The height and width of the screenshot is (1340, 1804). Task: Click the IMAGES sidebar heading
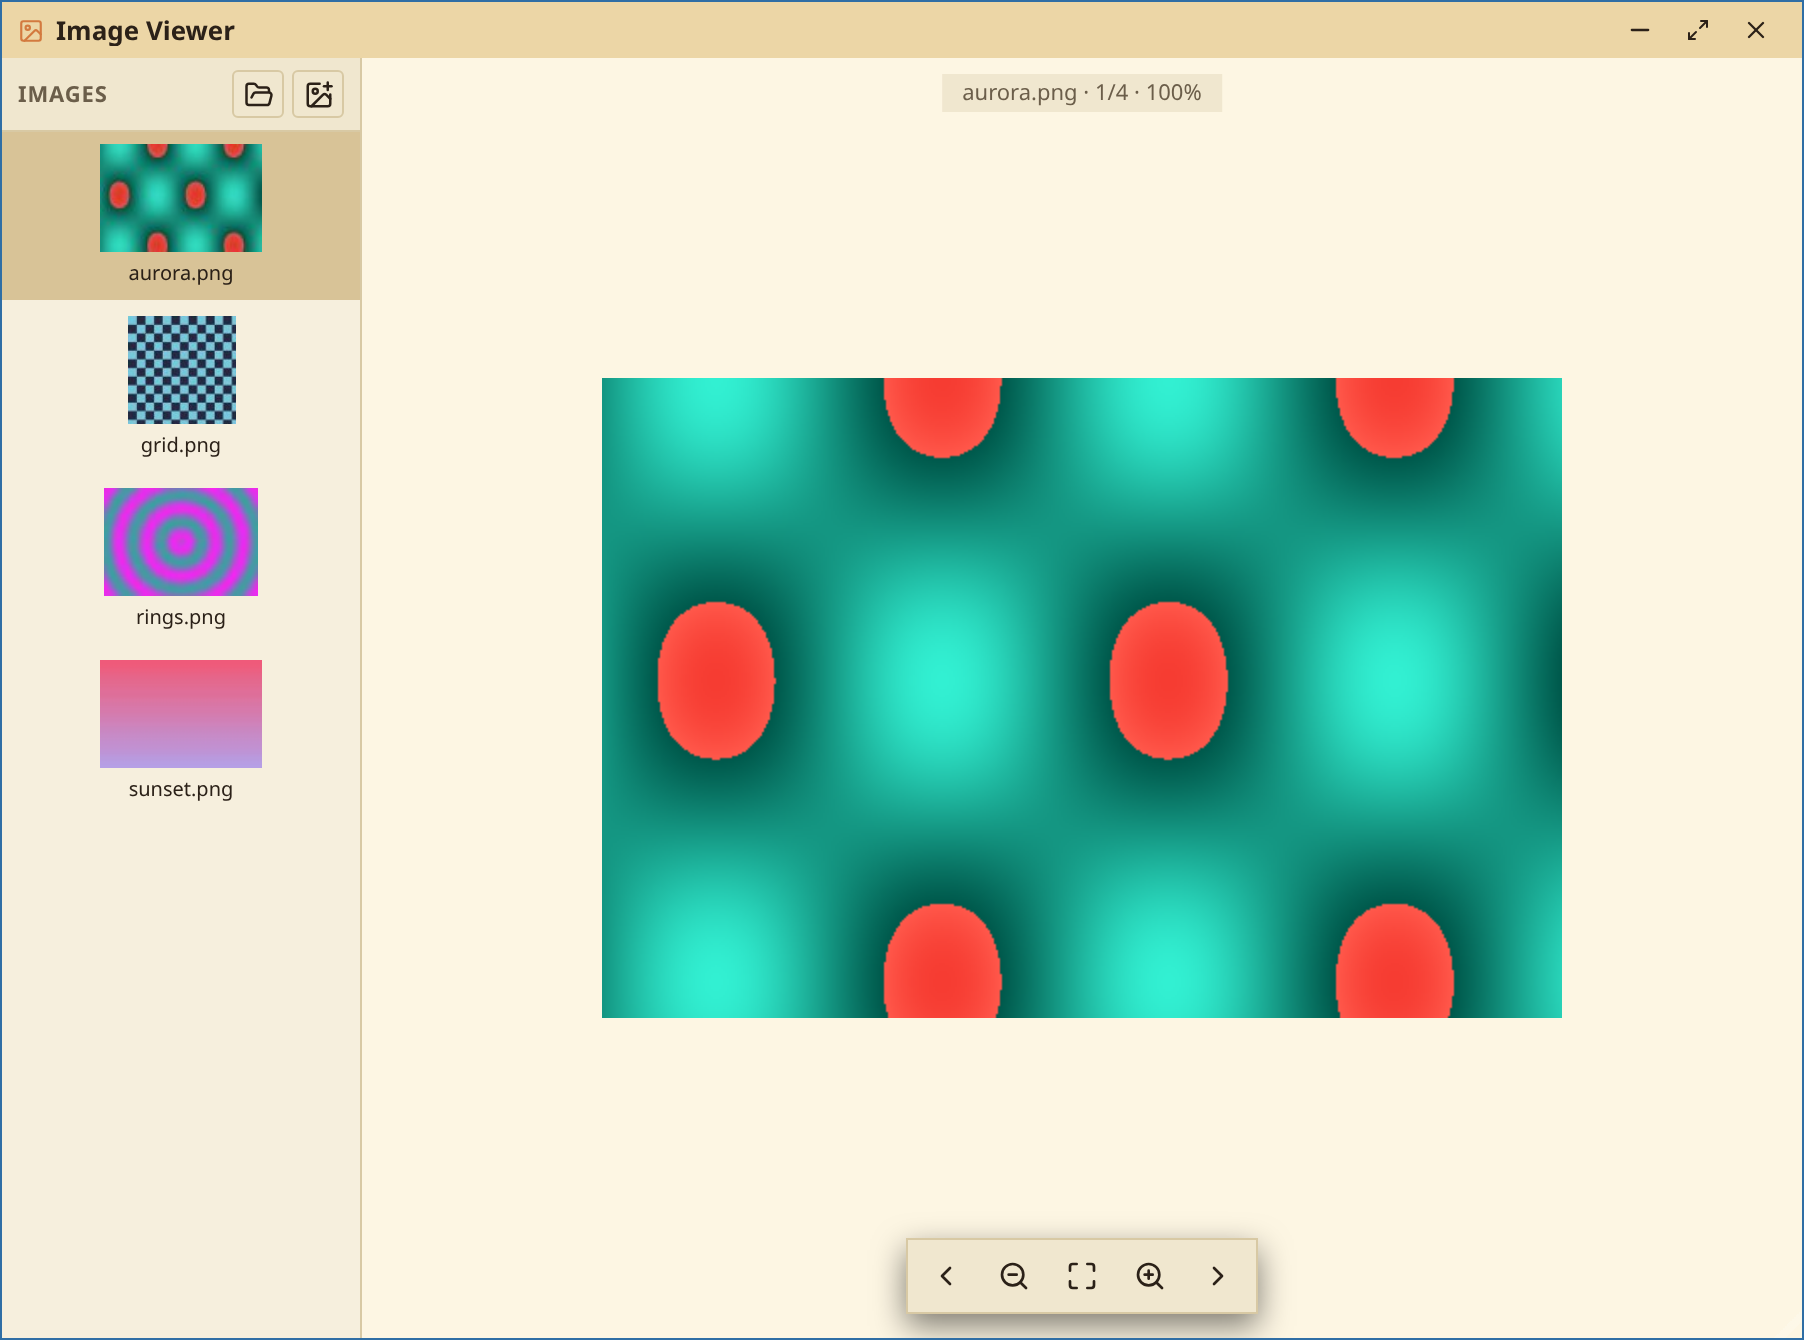[x=62, y=94]
